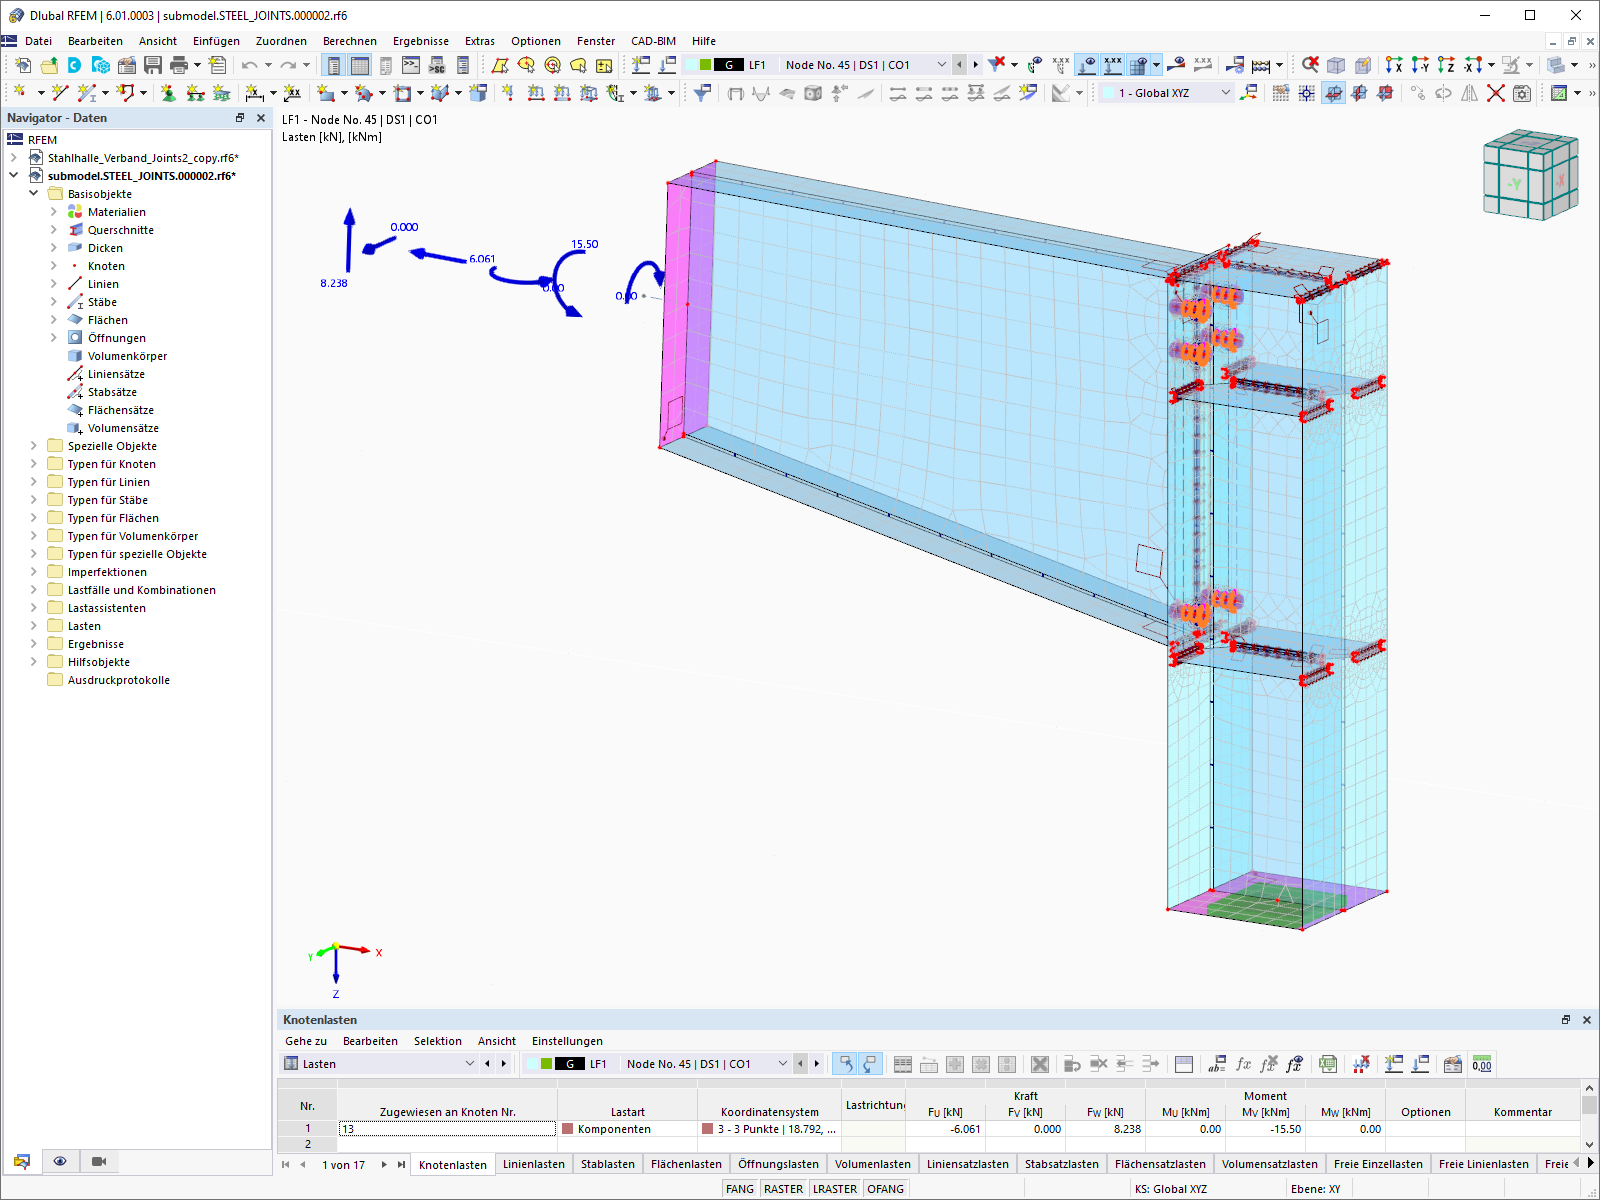Open the Ergebnisse menu
This screenshot has width=1600, height=1200.
click(x=421, y=41)
